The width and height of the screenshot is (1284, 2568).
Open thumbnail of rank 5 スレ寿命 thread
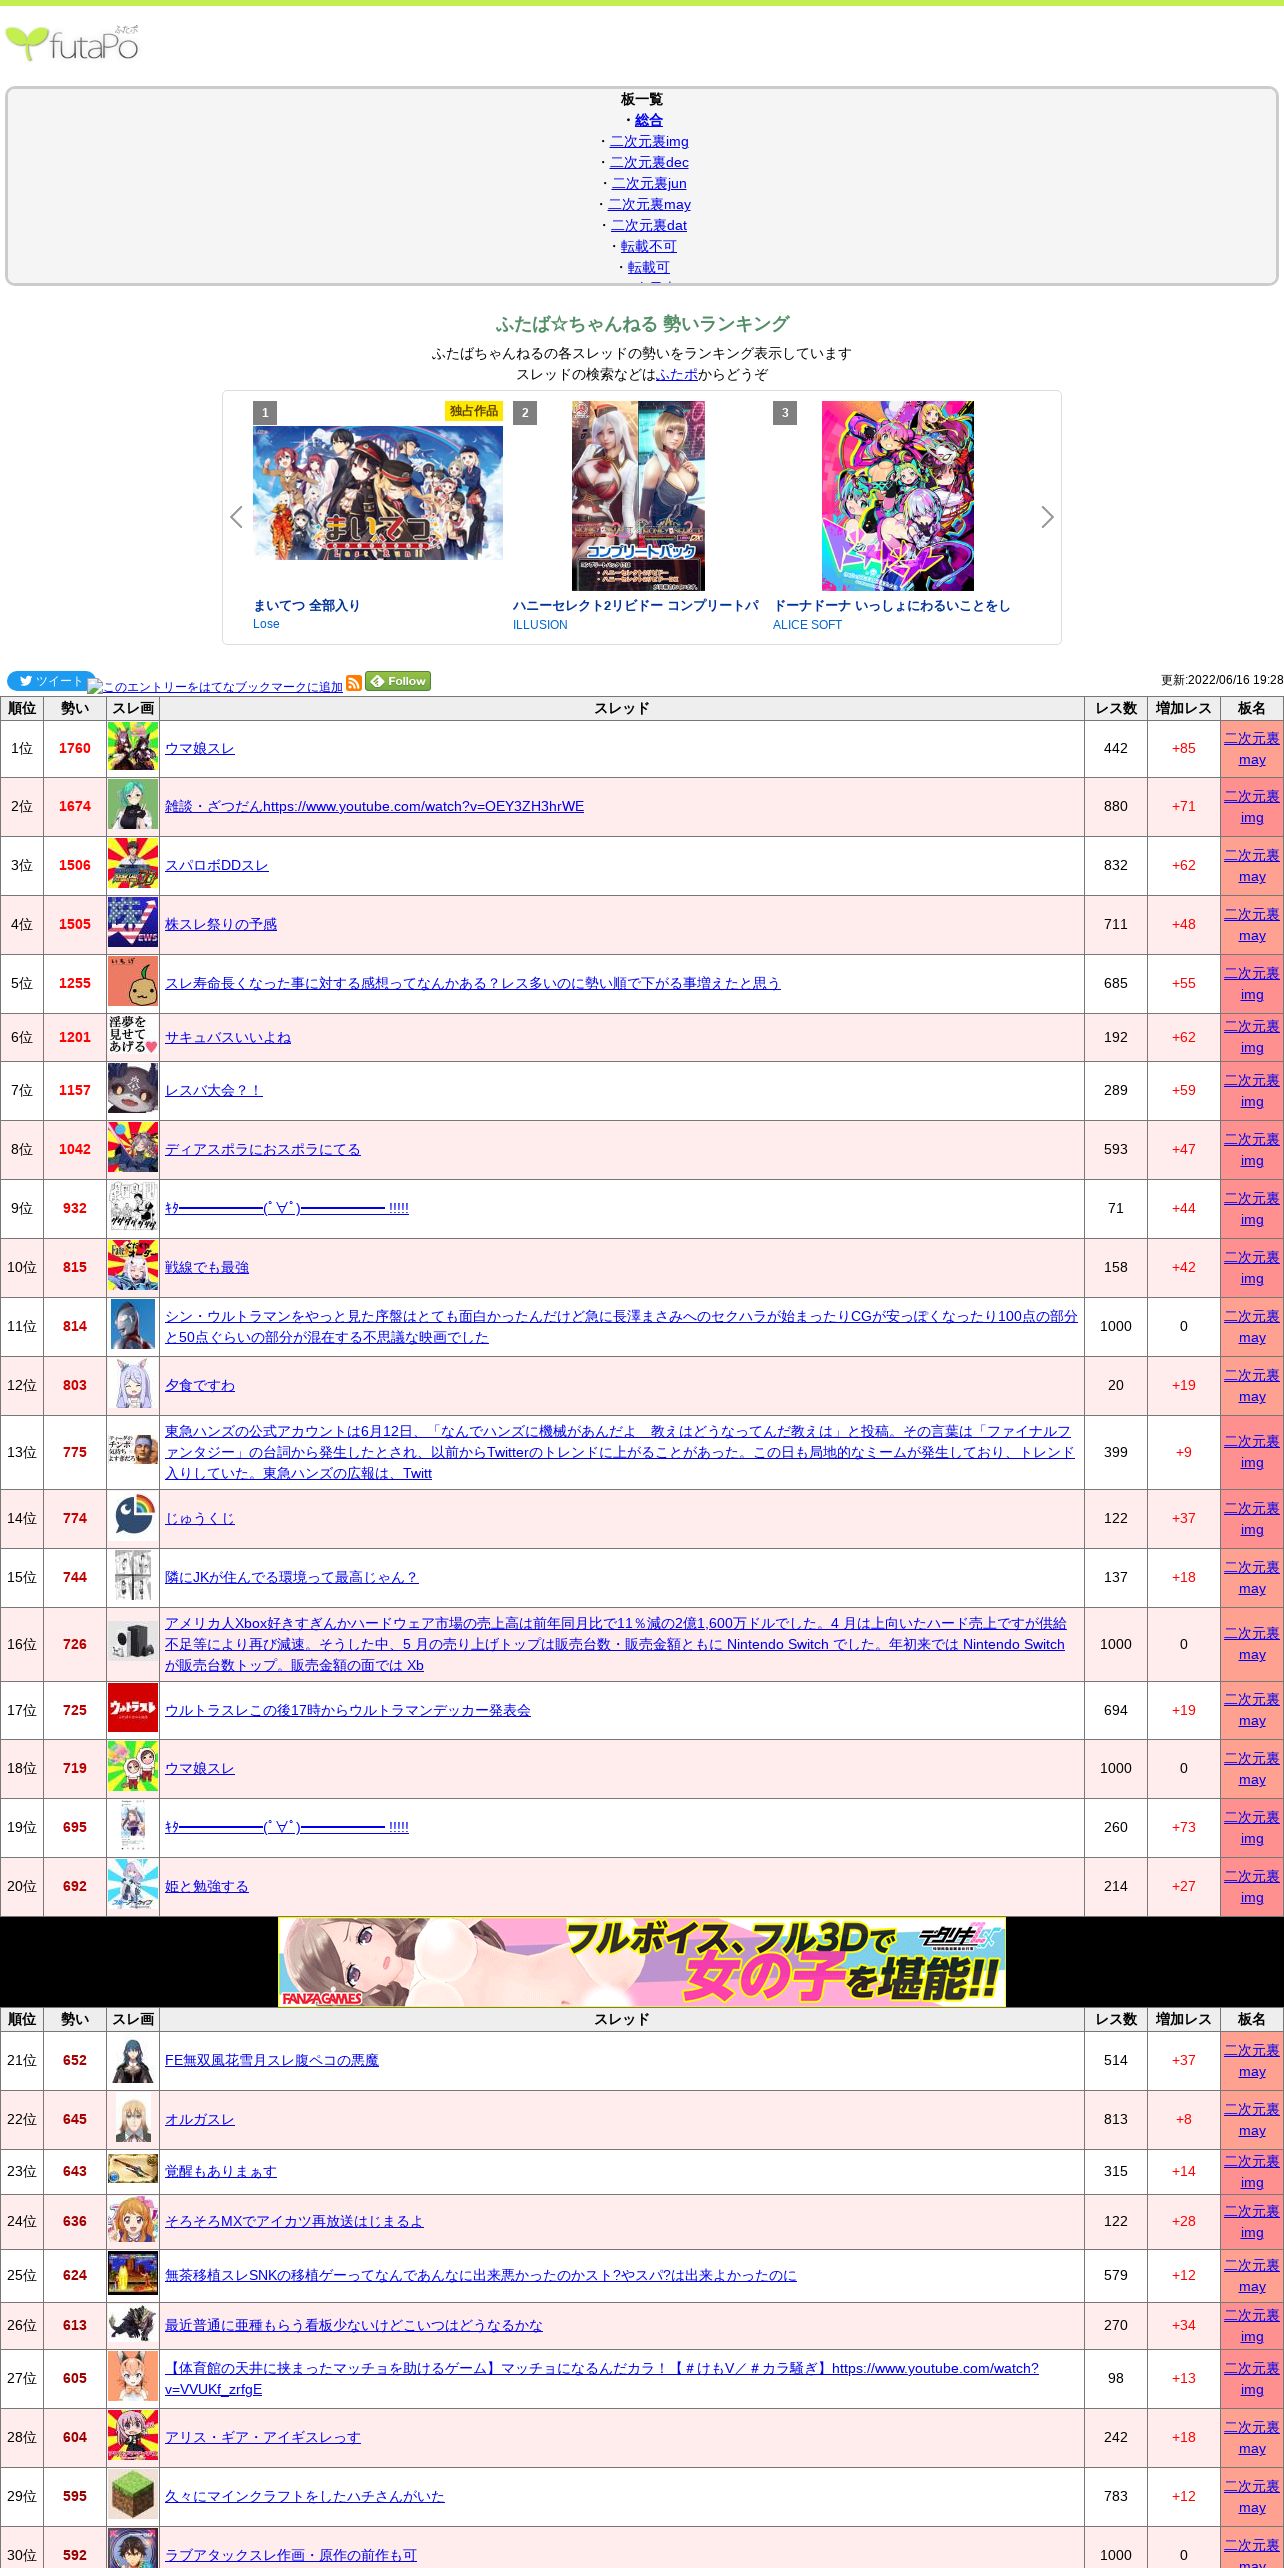(133, 983)
